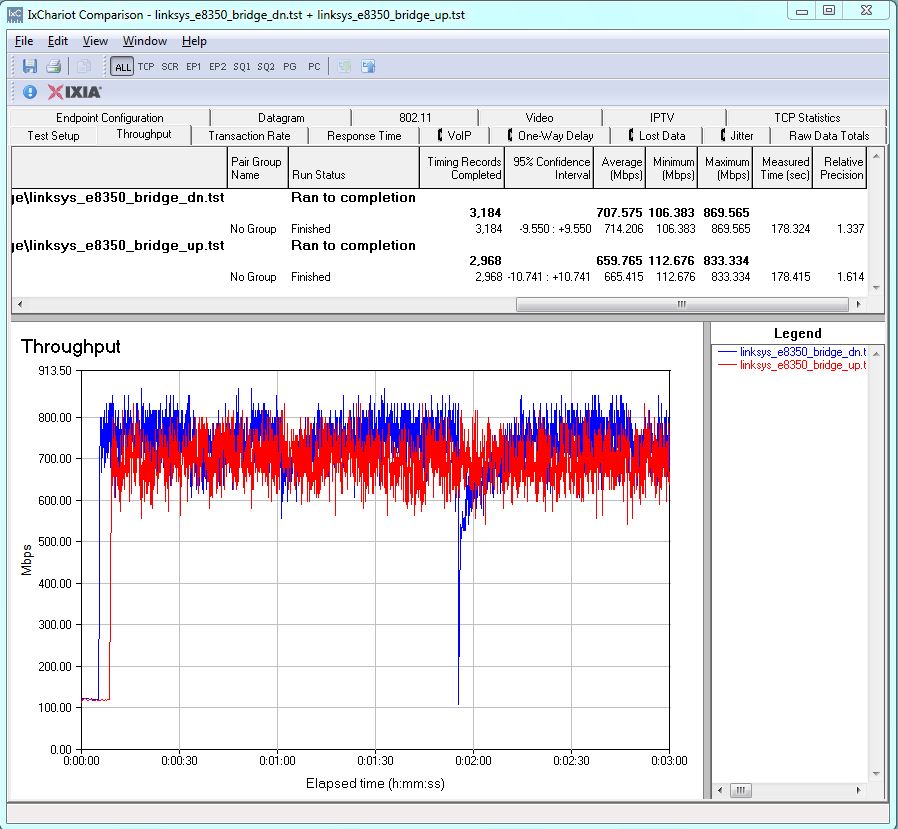Toggle the TCP filter button
The width and height of the screenshot is (898, 829).
coord(146,66)
